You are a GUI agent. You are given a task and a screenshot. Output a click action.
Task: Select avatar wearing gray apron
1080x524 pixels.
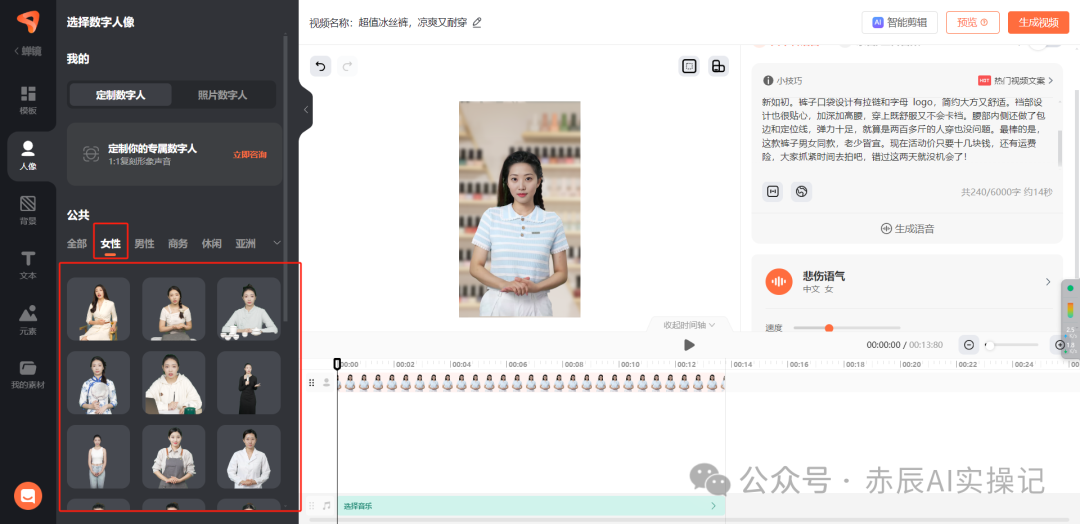tap(174, 457)
